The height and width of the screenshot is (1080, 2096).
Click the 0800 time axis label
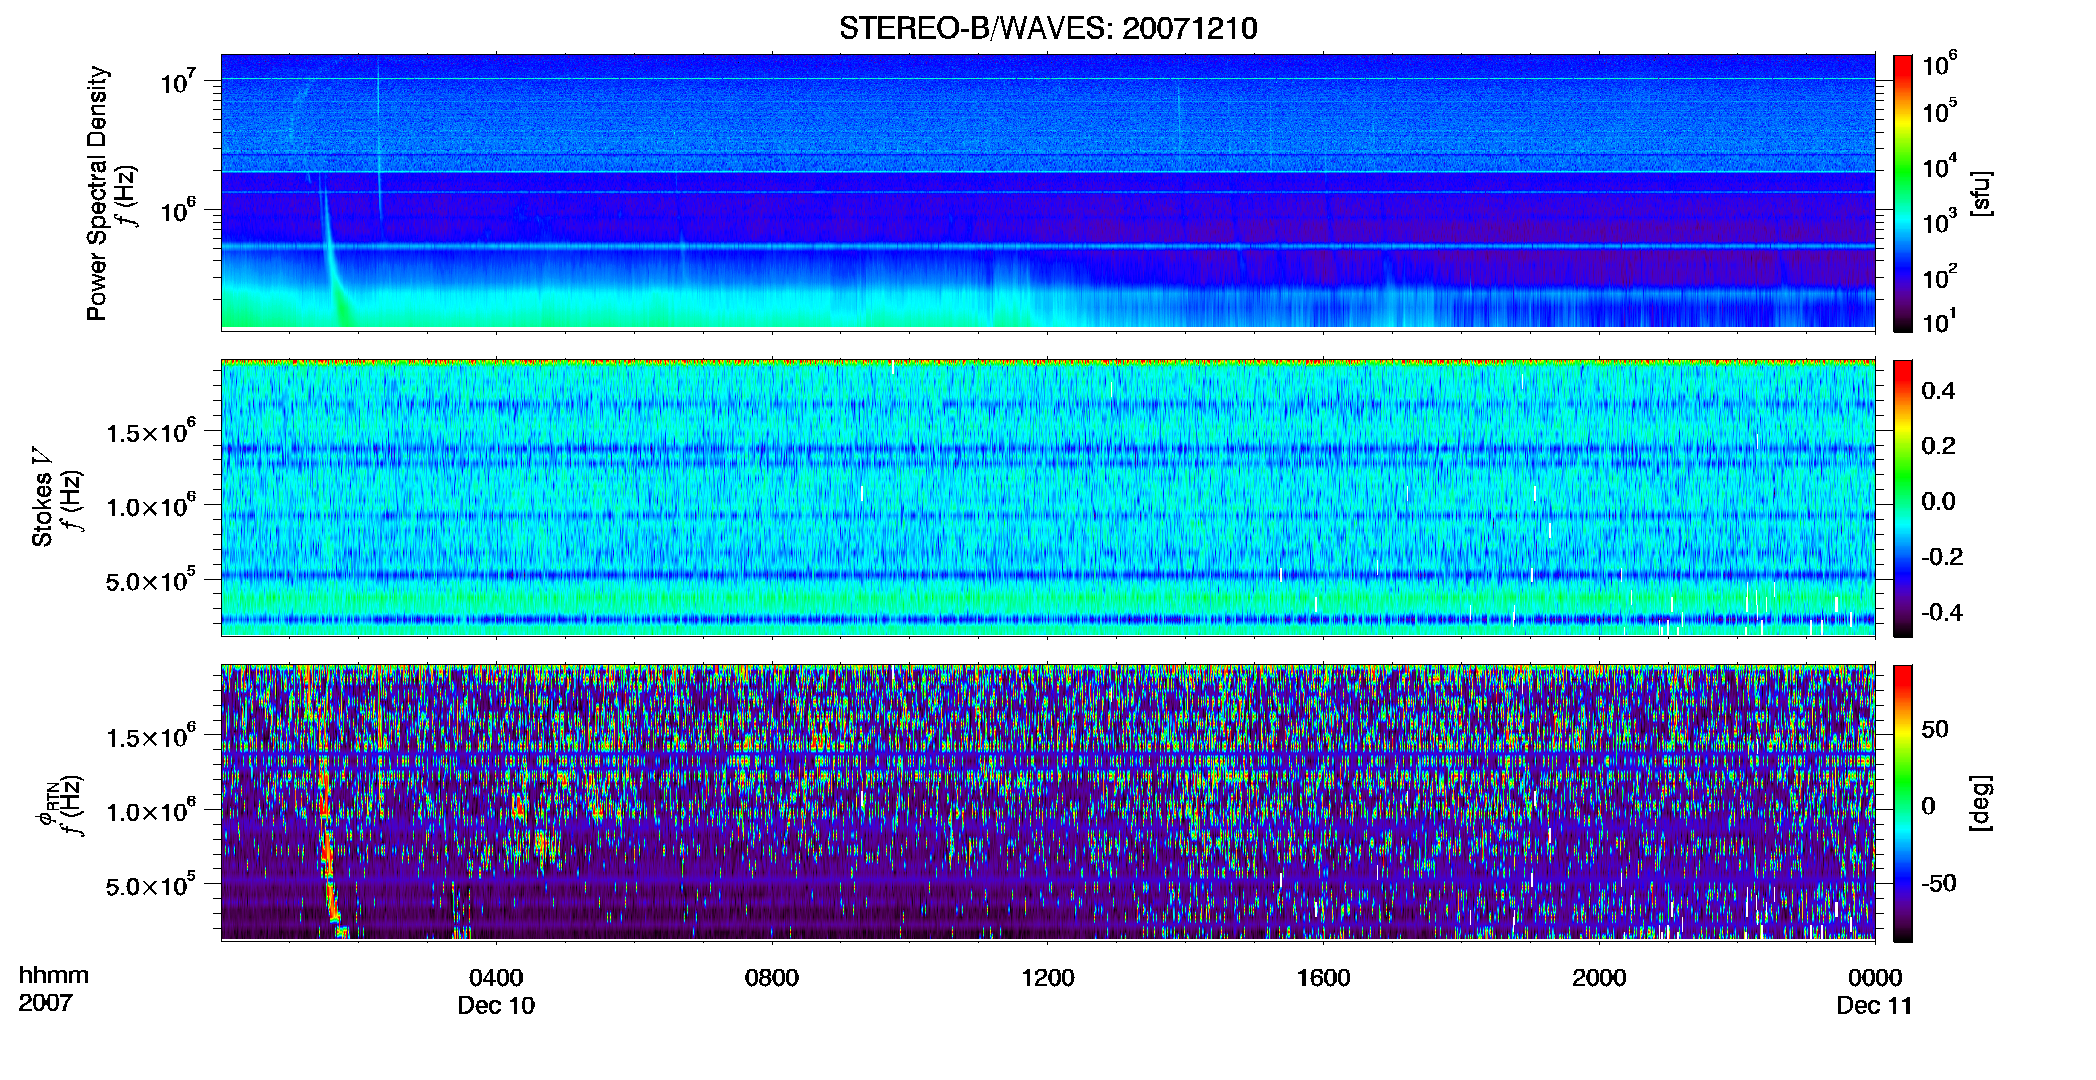tap(772, 977)
